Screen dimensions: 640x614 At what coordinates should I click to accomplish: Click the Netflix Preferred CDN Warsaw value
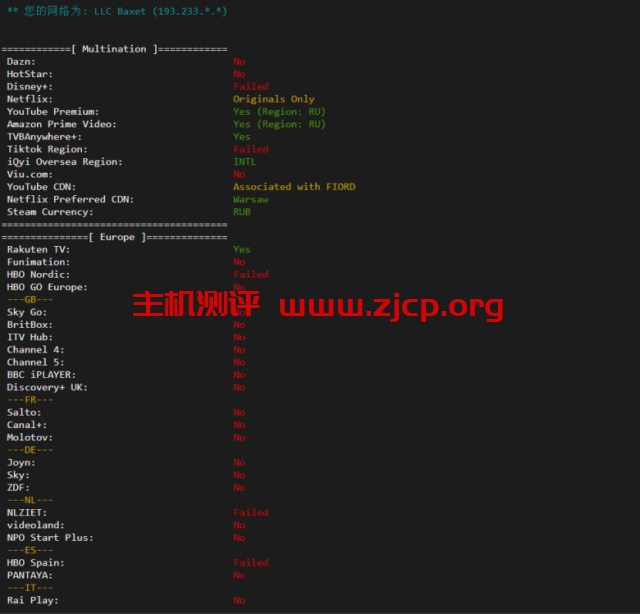pos(251,200)
